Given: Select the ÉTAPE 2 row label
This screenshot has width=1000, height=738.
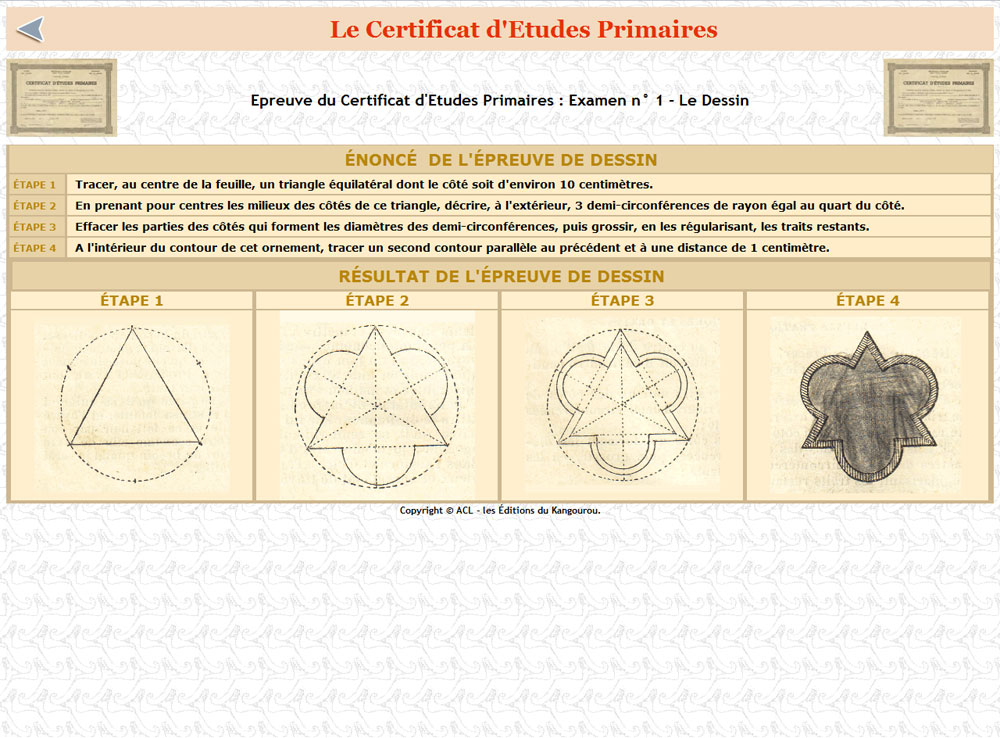Looking at the screenshot, I should pos(35,206).
